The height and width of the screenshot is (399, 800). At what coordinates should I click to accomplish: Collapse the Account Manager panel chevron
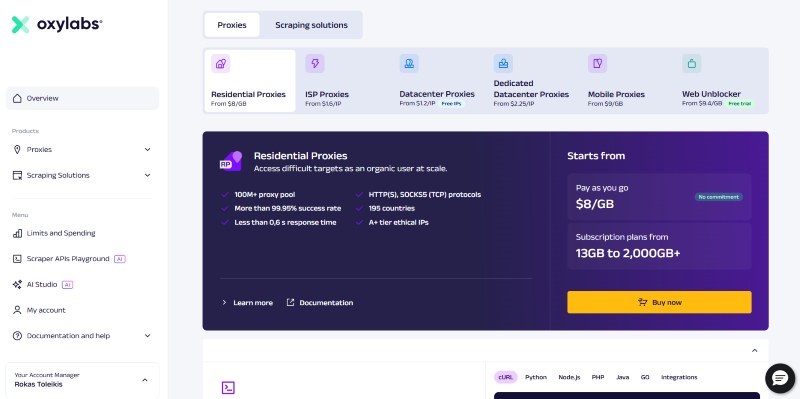click(x=145, y=380)
